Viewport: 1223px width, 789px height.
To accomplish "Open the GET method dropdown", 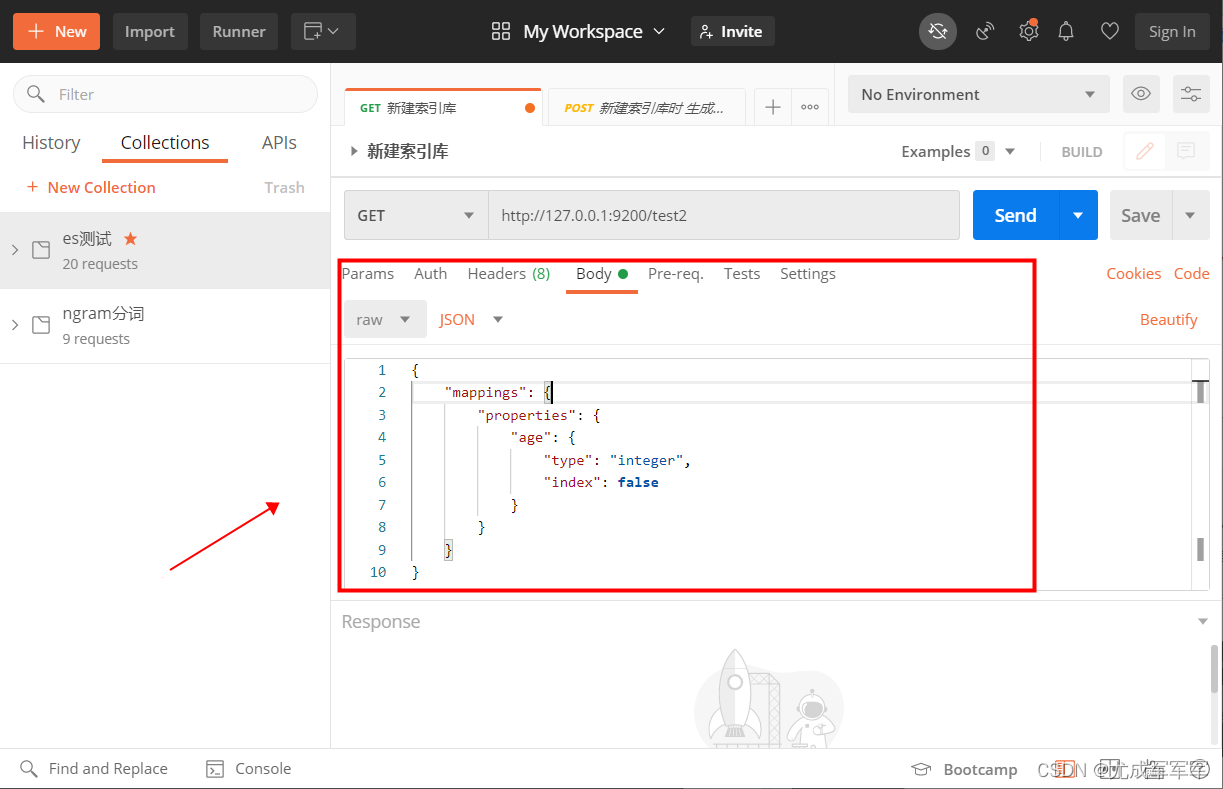I will point(416,215).
